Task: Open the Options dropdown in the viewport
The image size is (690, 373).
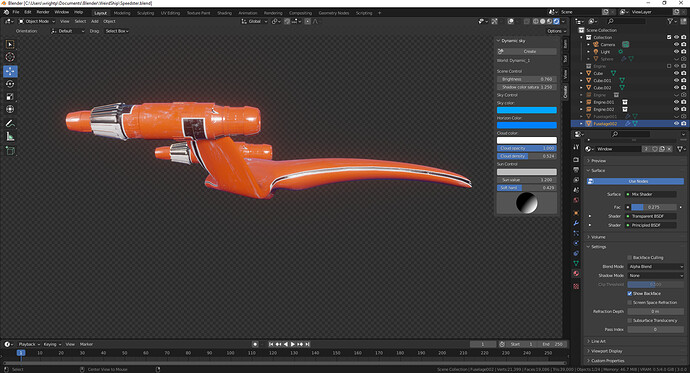Action: pyautogui.click(x=556, y=31)
